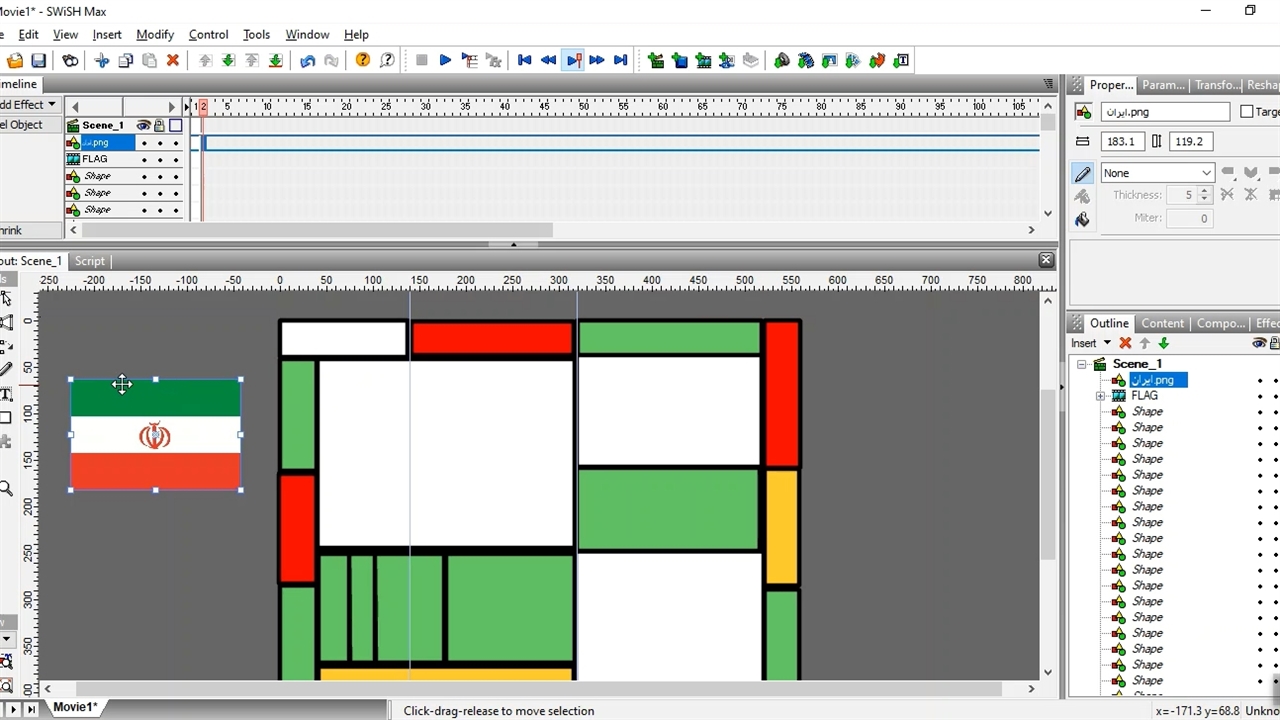Click the Insert Text icon in toolbar

point(901,61)
